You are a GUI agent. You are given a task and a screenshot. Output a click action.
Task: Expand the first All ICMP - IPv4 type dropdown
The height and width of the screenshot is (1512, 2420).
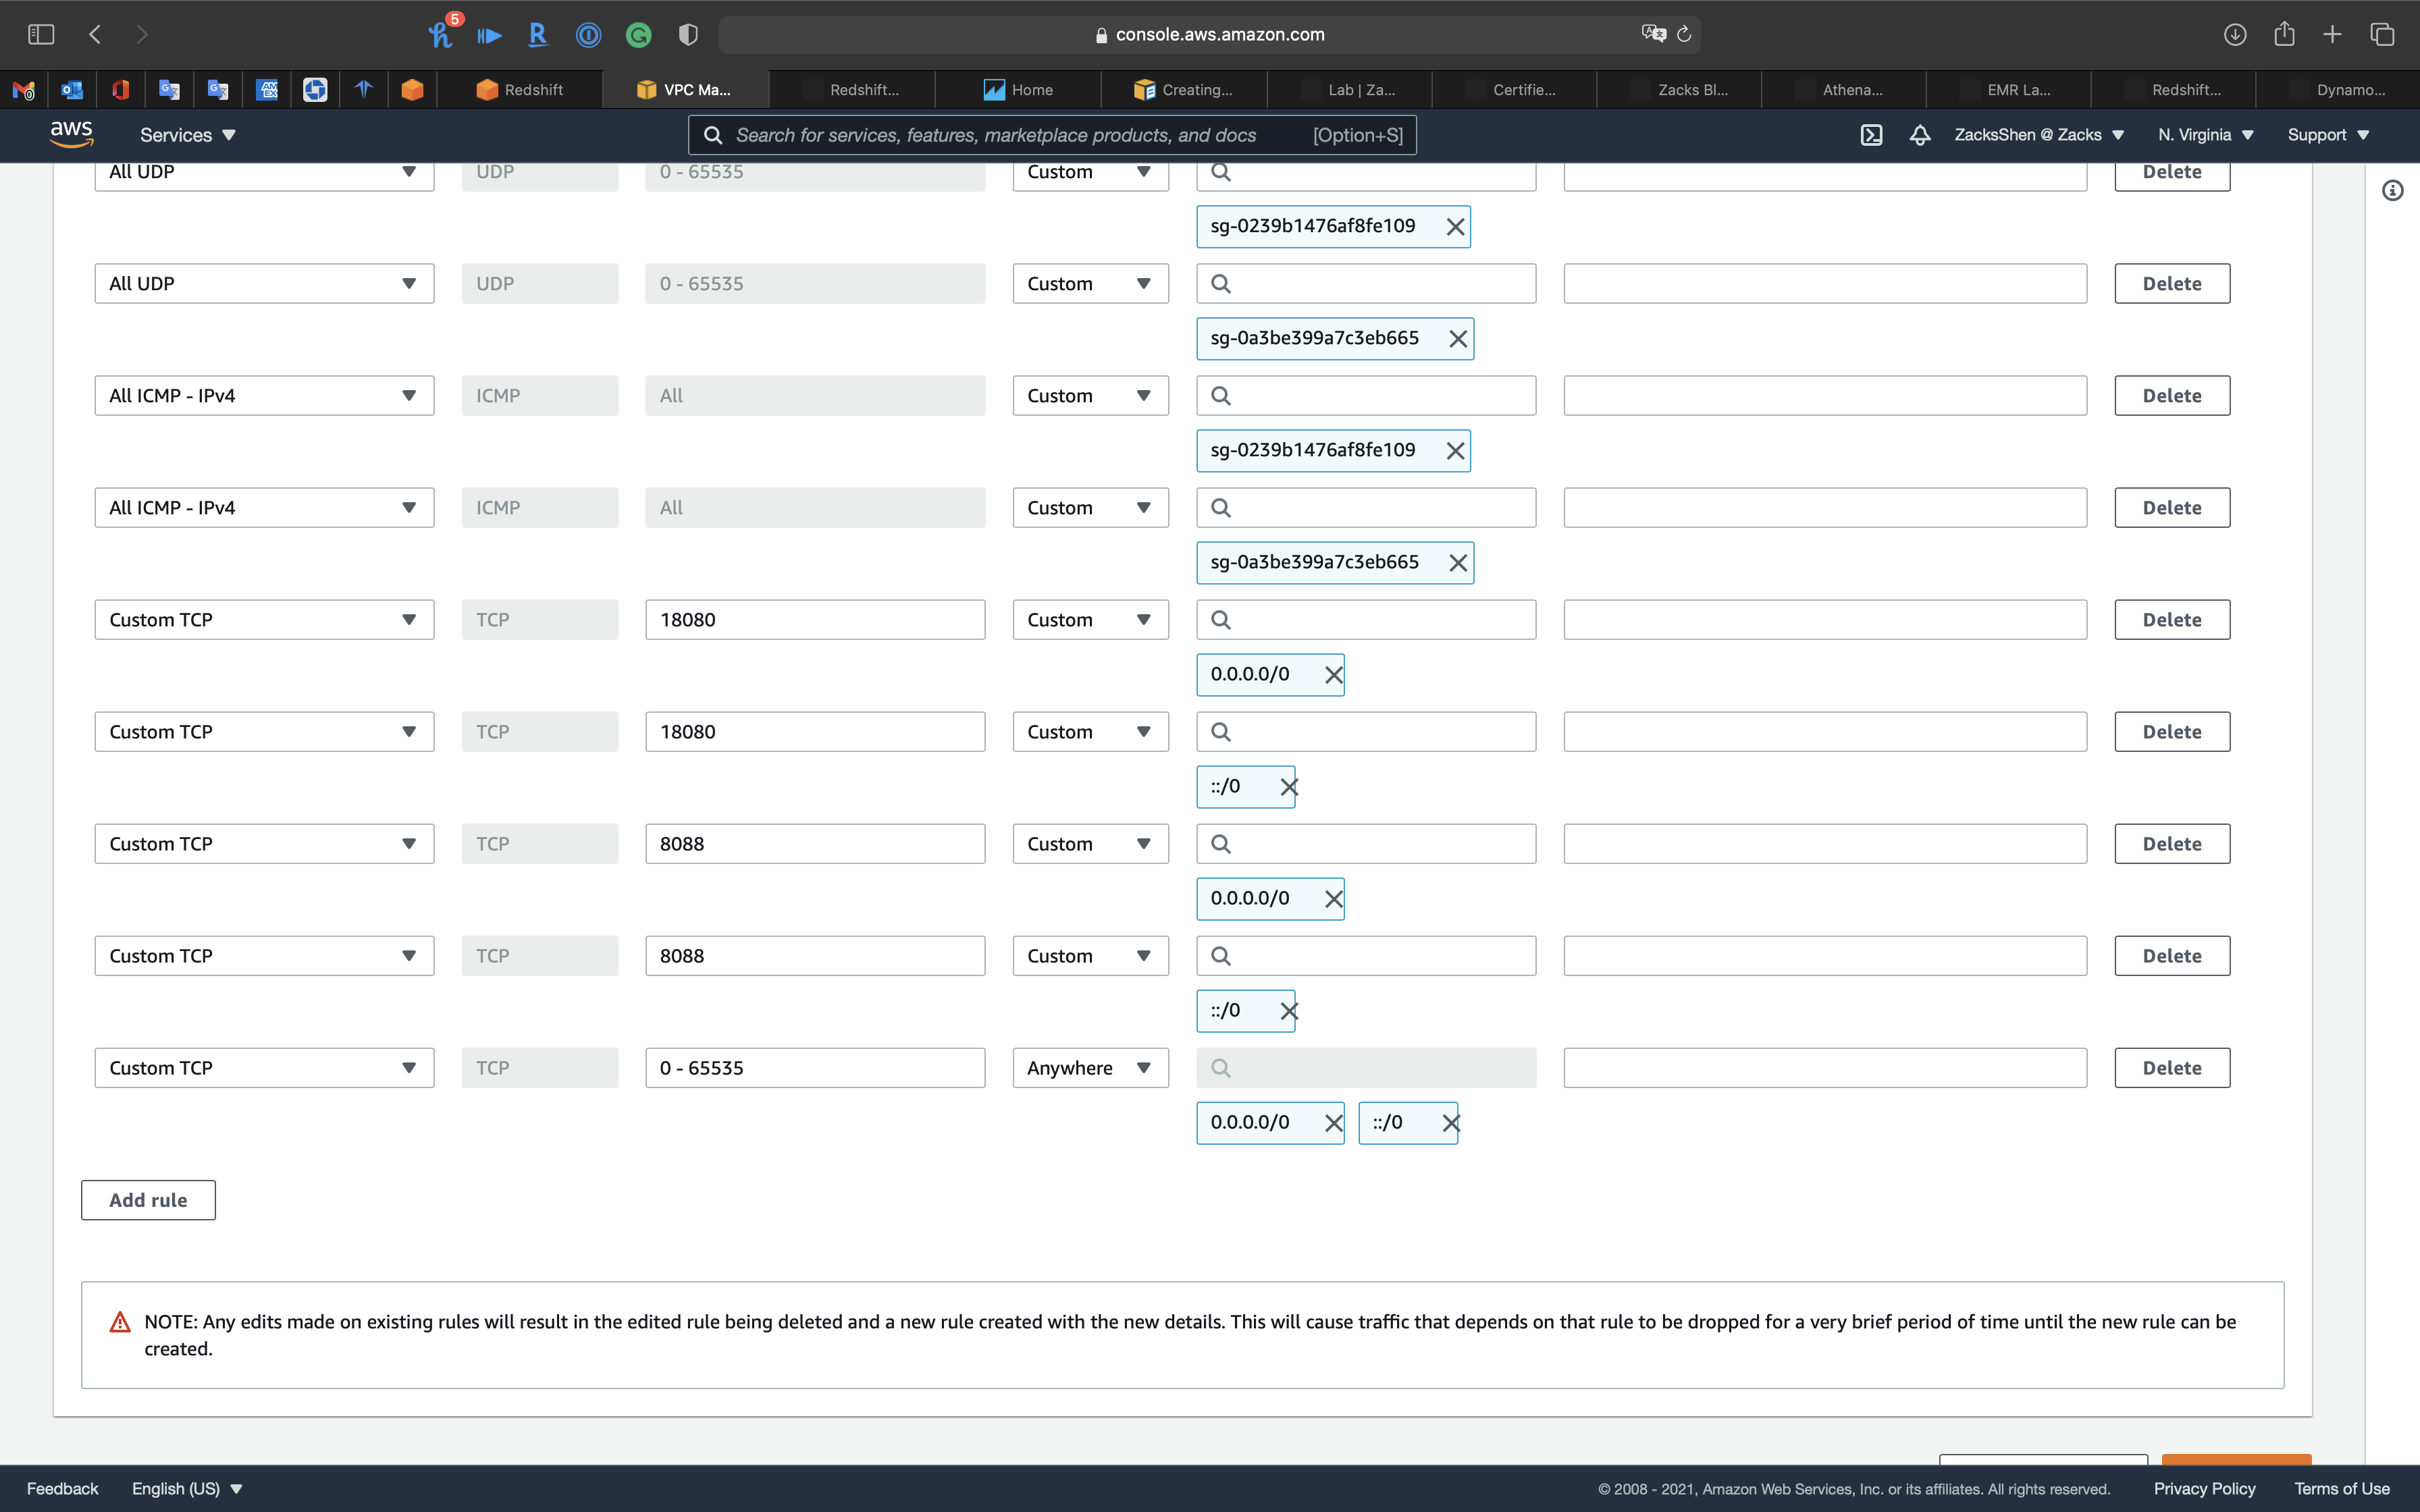(x=264, y=396)
